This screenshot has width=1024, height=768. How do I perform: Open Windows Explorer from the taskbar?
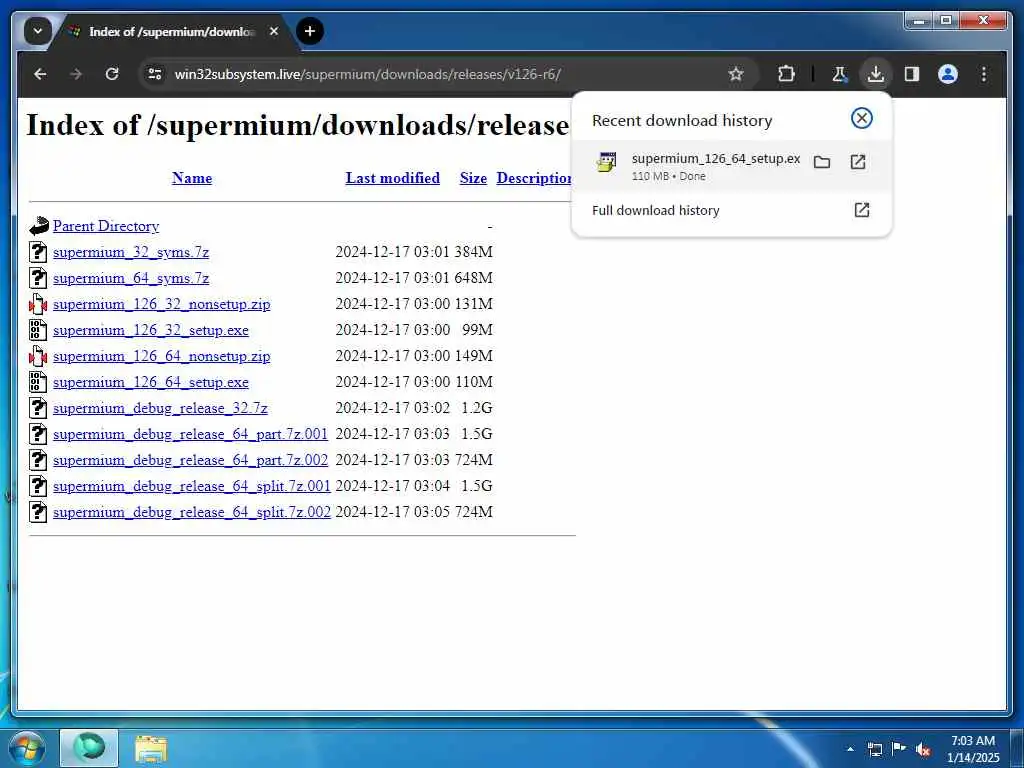151,749
